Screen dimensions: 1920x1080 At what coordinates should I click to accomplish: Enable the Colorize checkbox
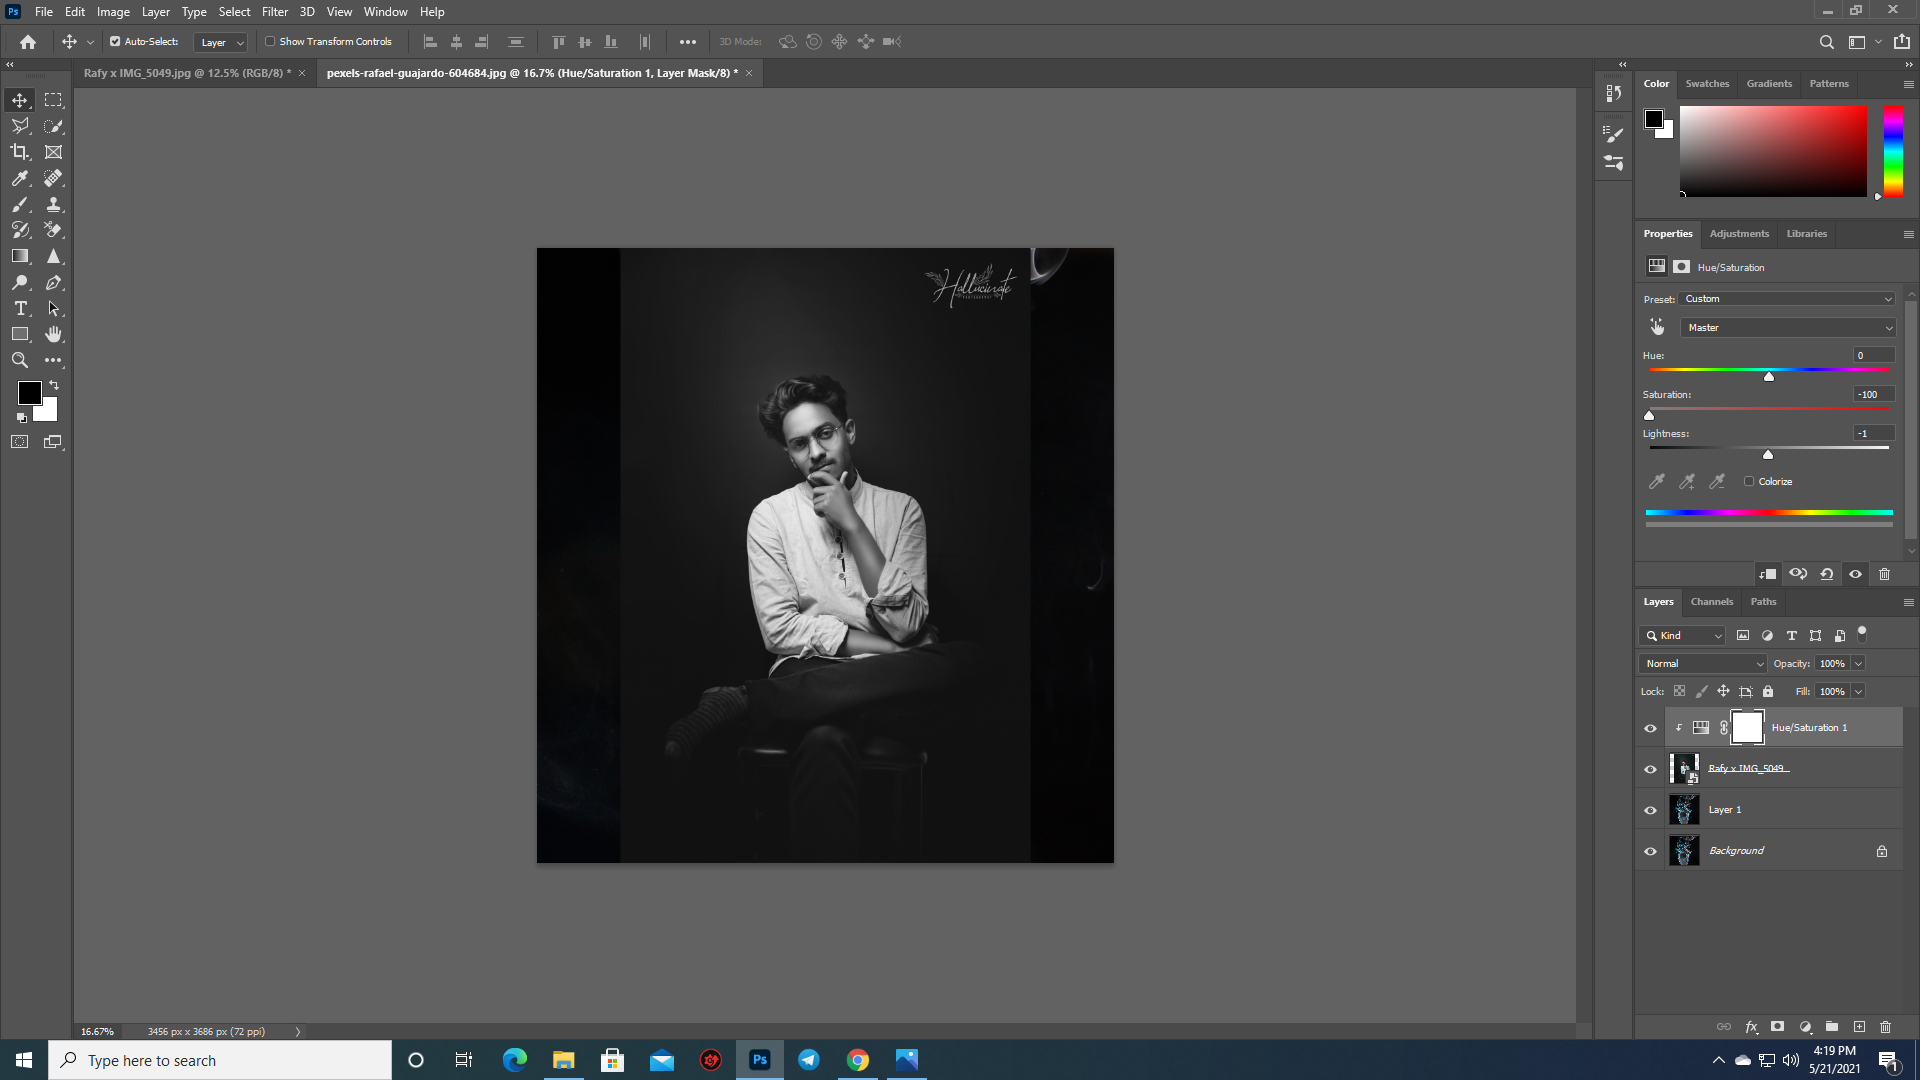(1749, 481)
